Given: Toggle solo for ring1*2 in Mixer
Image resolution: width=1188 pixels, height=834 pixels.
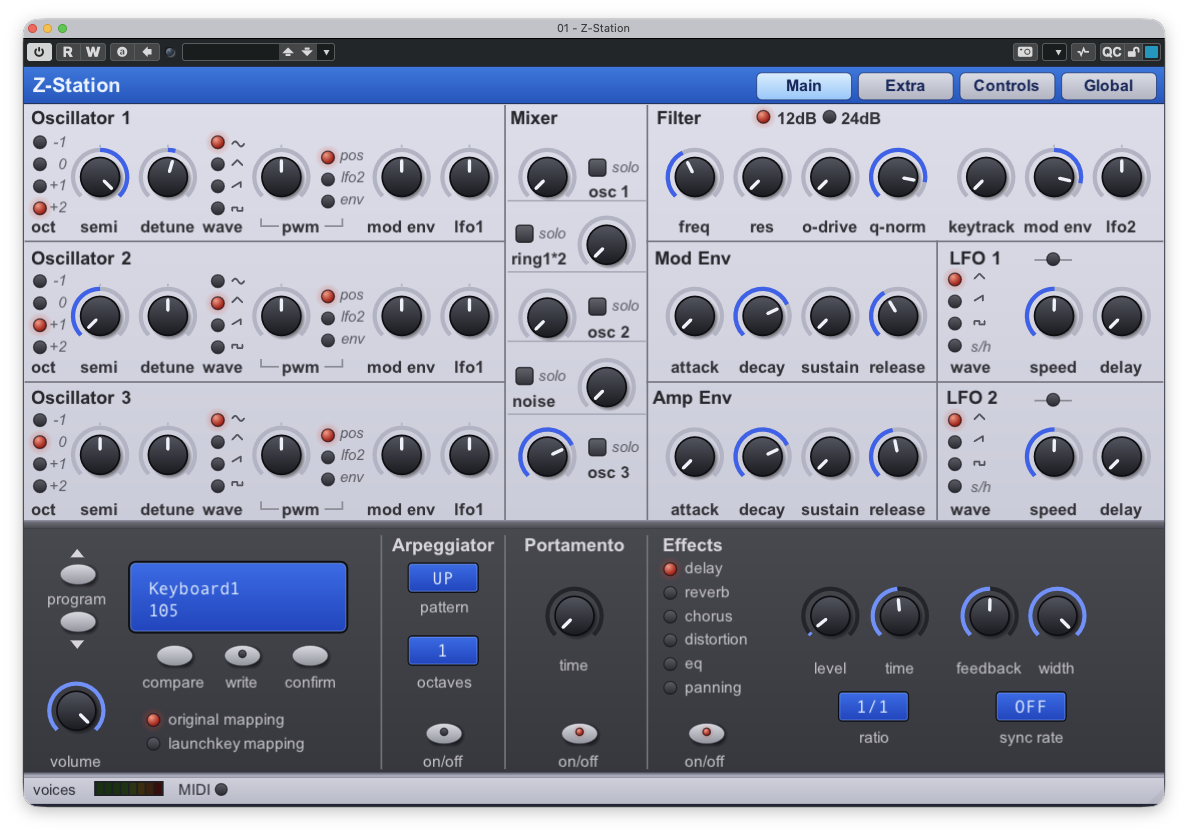Looking at the screenshot, I should (x=524, y=233).
